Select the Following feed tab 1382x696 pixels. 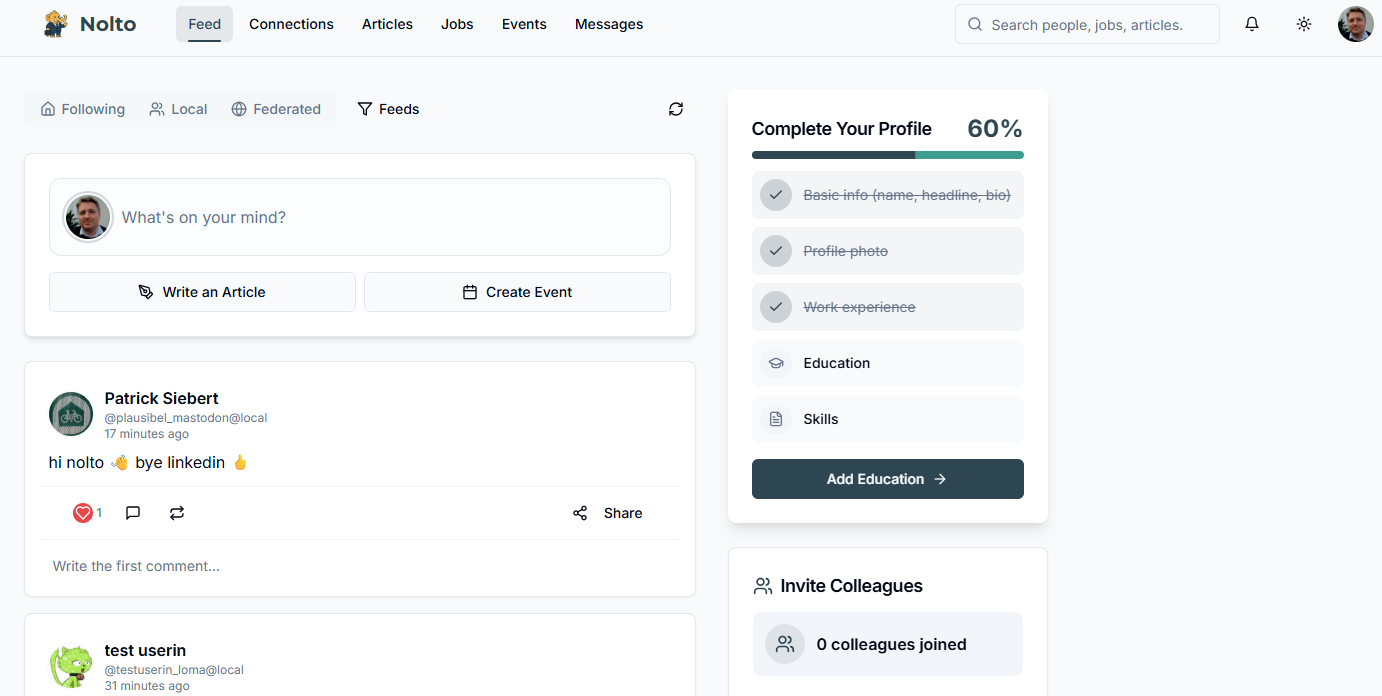83,109
